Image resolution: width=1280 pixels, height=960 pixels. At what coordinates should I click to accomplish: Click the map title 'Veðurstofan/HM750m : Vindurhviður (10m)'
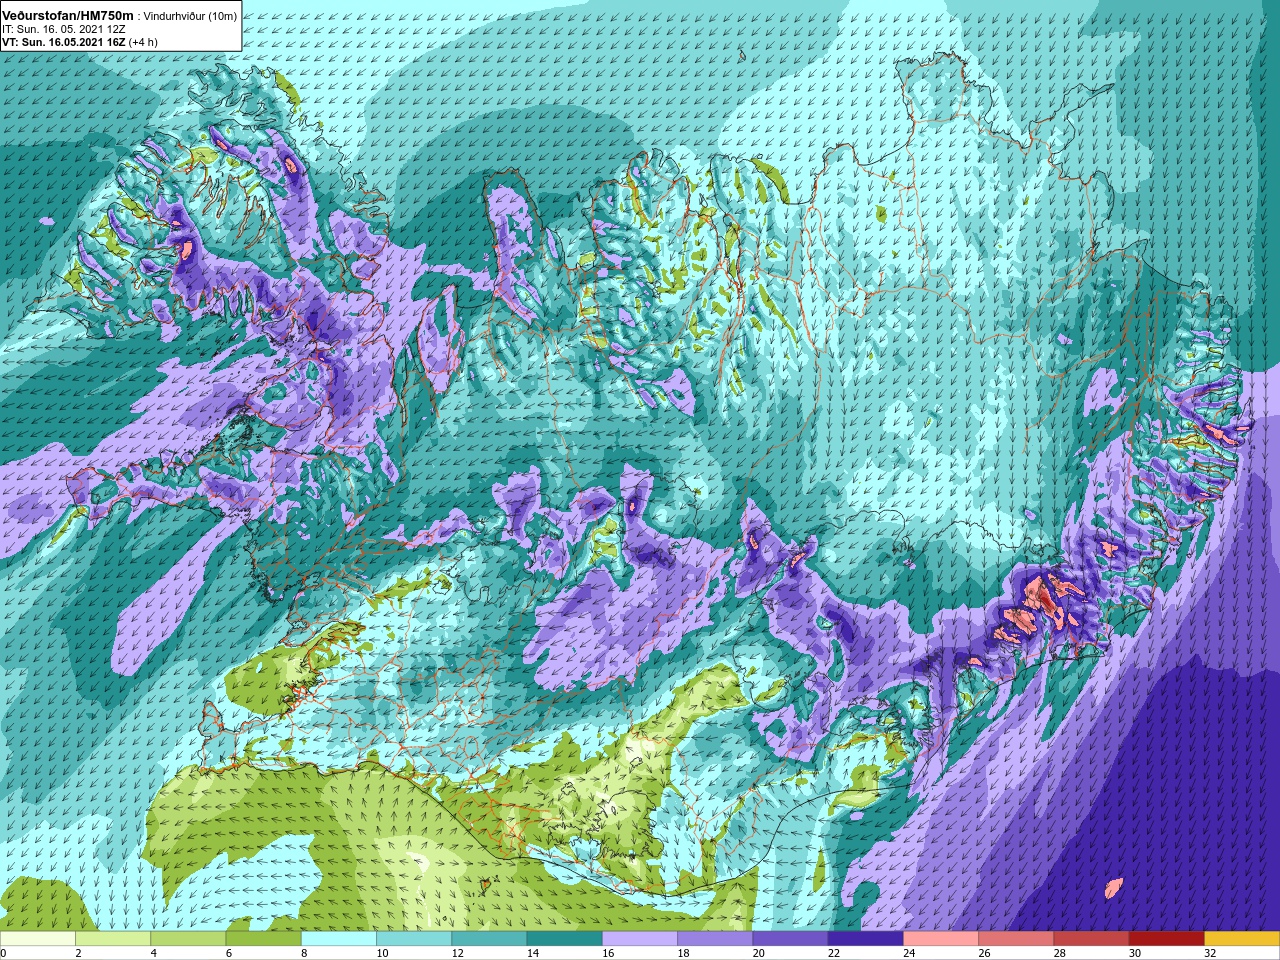(120, 16)
